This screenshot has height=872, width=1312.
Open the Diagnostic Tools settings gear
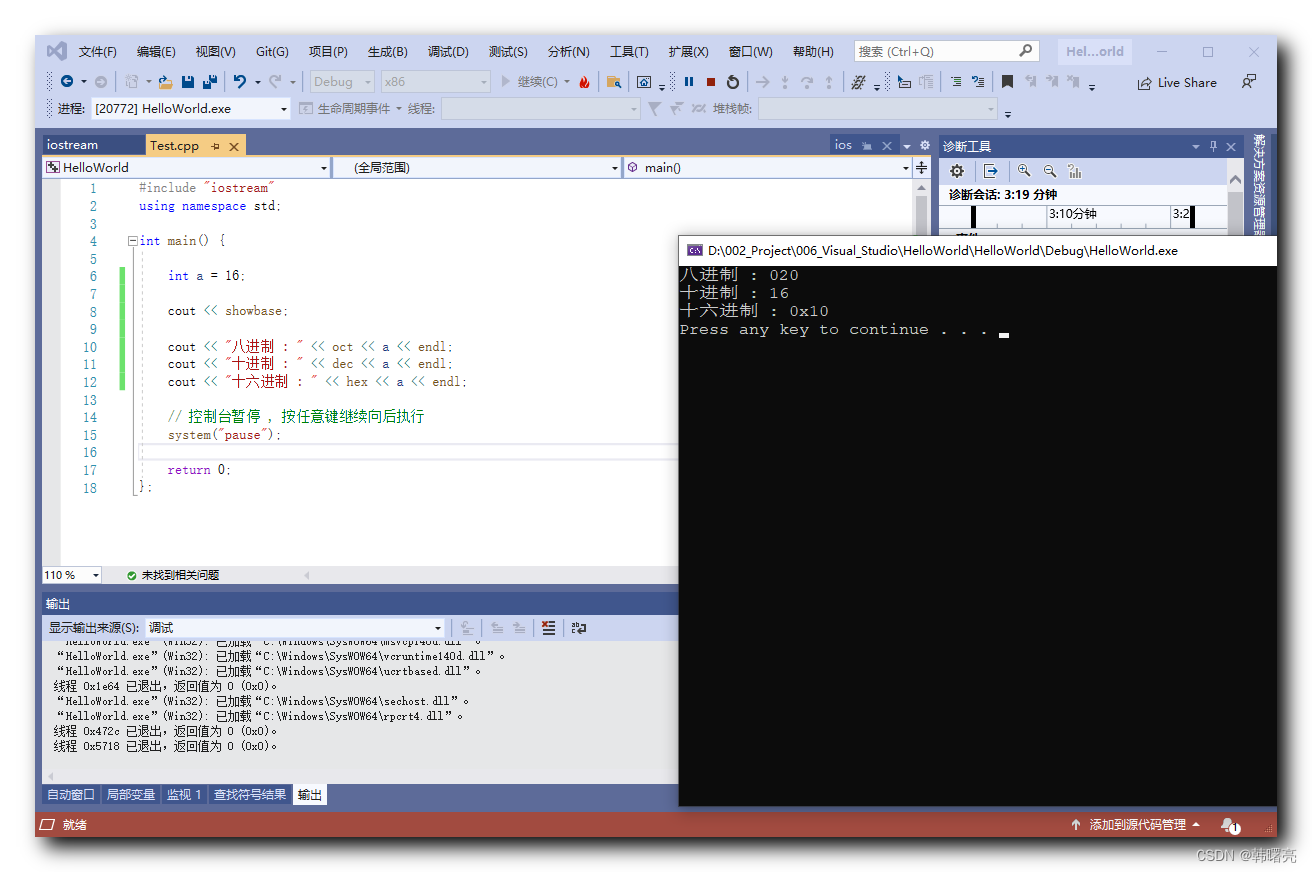click(x=957, y=171)
